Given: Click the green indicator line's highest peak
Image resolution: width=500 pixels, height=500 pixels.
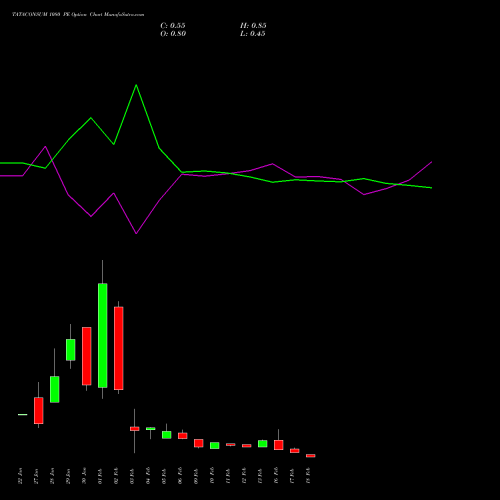Looking at the screenshot, I should coord(136,85).
